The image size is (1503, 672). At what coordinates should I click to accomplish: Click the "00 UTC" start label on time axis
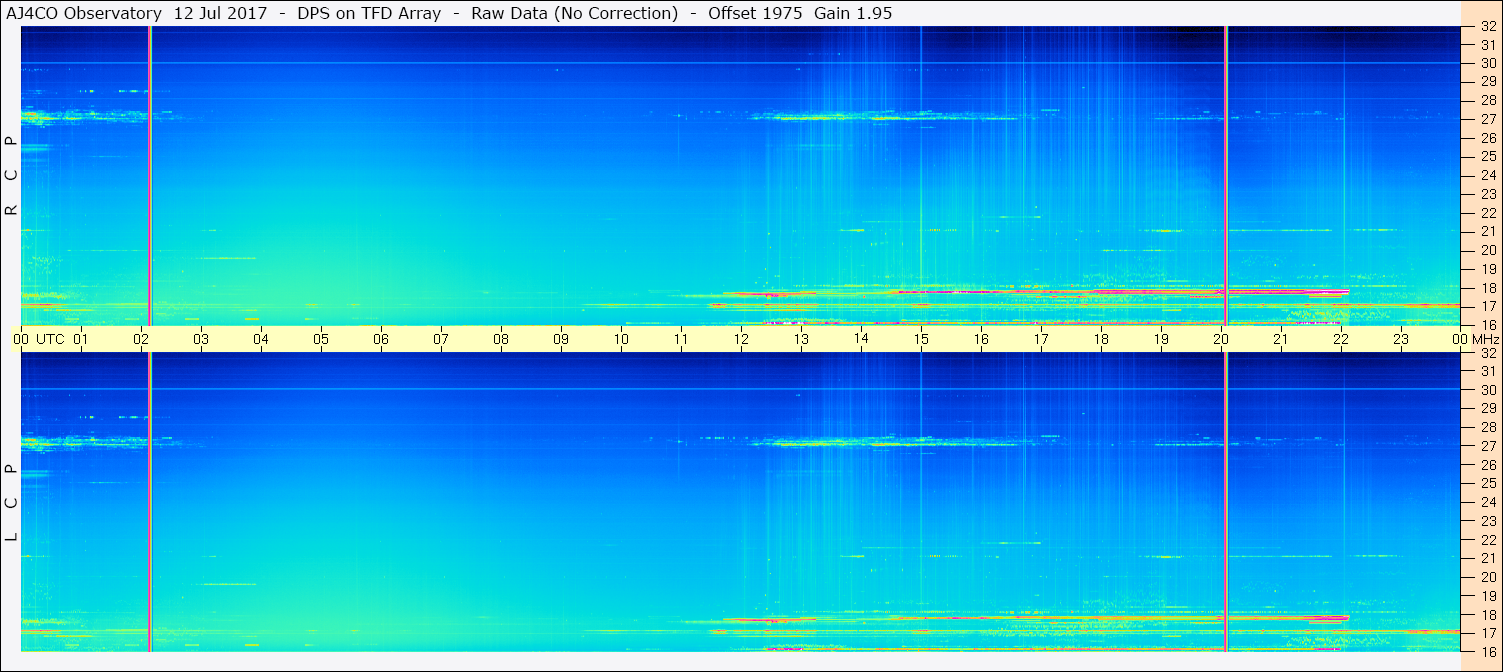click(38, 339)
